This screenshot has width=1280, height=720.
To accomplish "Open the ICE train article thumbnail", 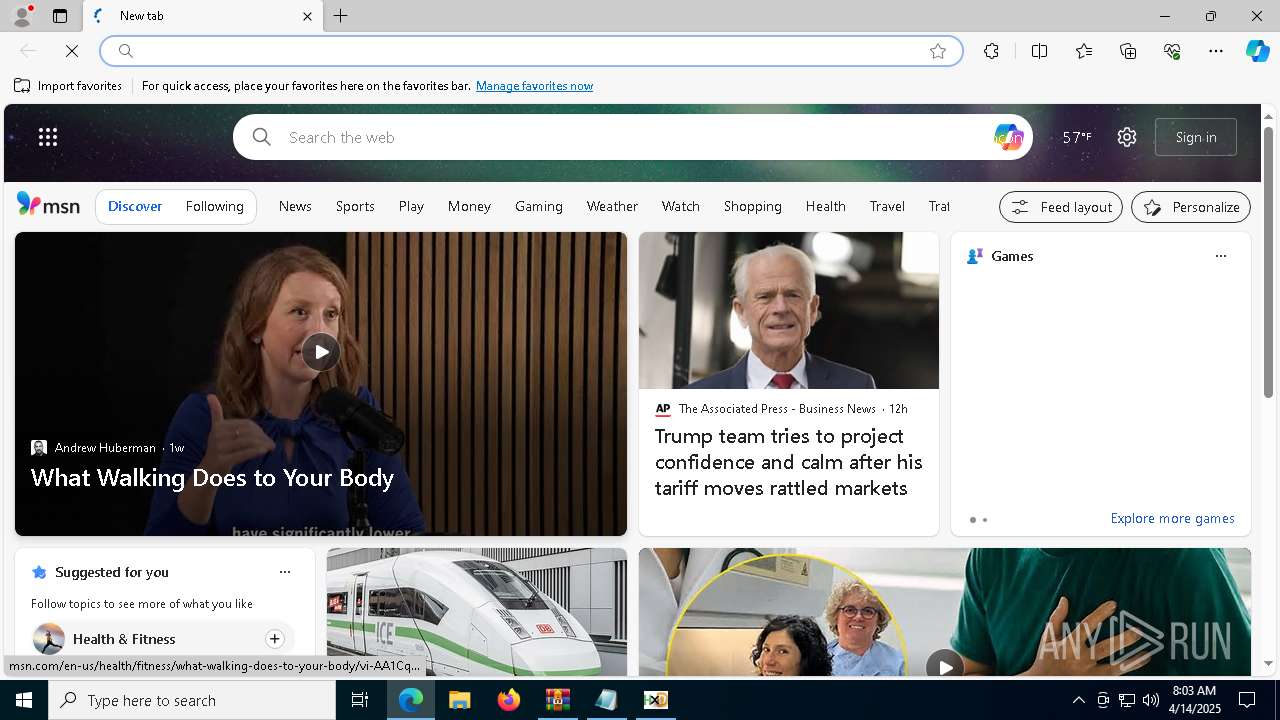I will [477, 612].
